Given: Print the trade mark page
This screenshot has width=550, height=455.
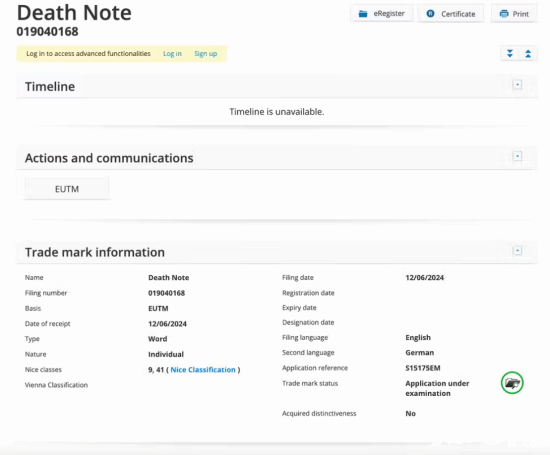Looking at the screenshot, I should click(x=514, y=14).
